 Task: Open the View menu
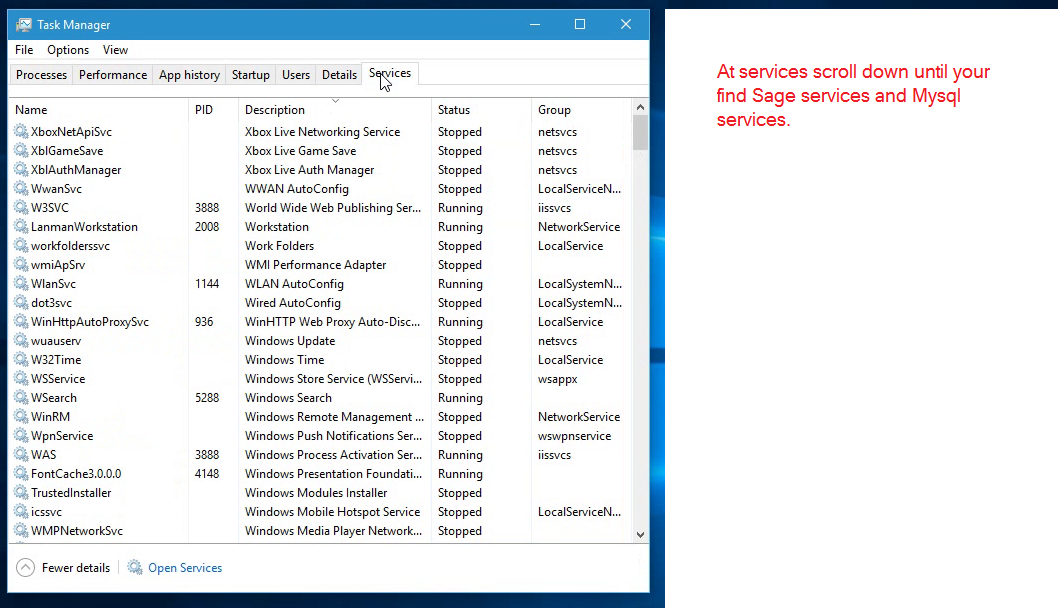point(115,50)
